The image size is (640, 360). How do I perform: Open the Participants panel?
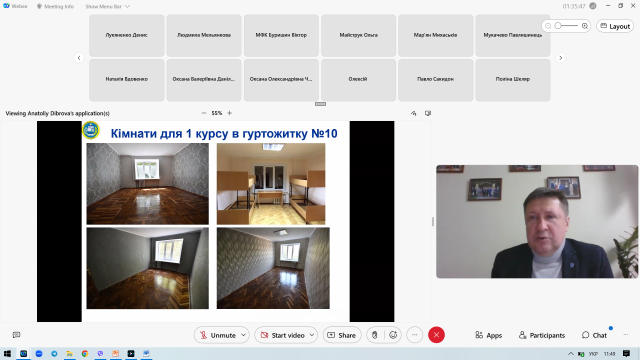point(542,335)
